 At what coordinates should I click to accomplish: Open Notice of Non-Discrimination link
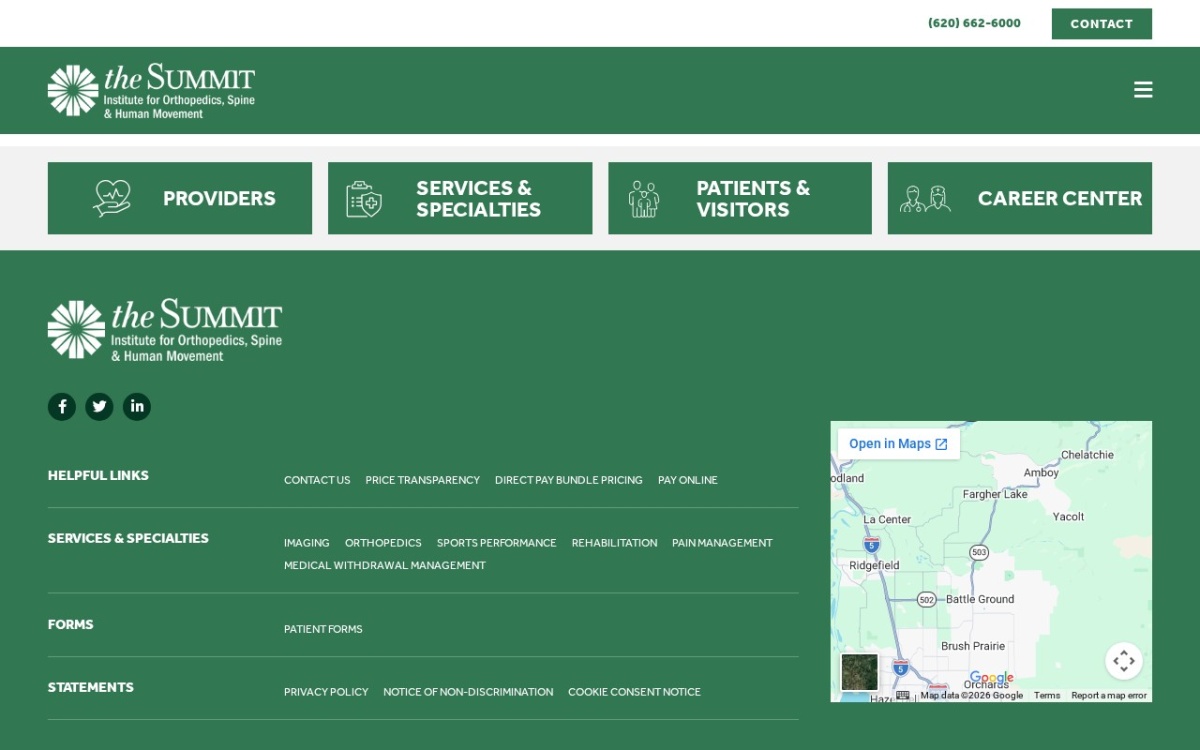click(x=468, y=692)
